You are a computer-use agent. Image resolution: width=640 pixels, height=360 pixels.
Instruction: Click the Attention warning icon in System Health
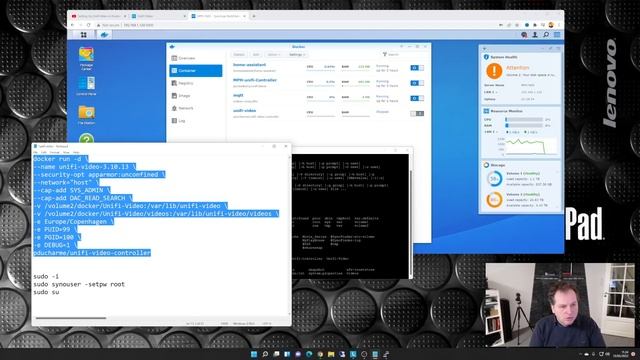click(494, 71)
